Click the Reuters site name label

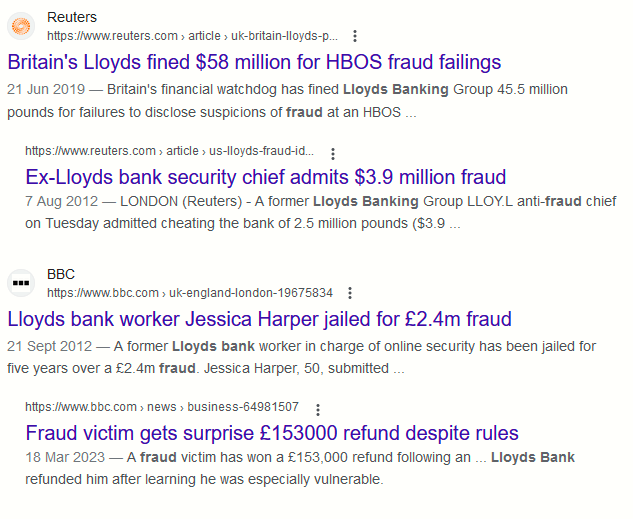72,17
